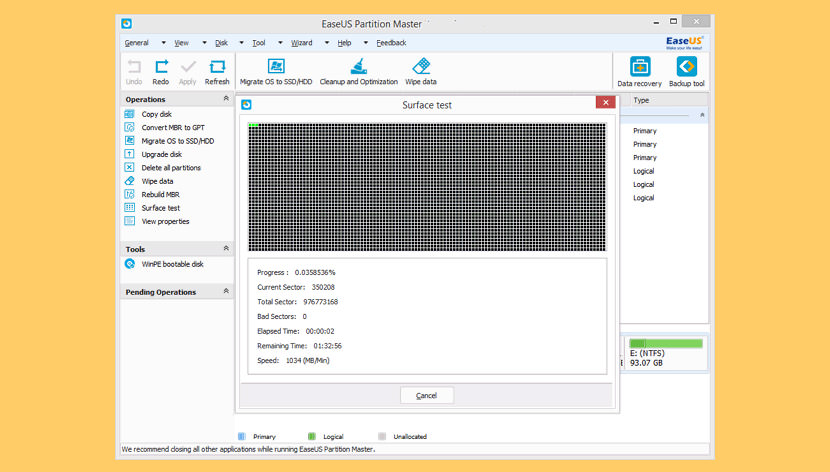Choose View properties operation text
The image size is (830, 472).
pyautogui.click(x=165, y=221)
